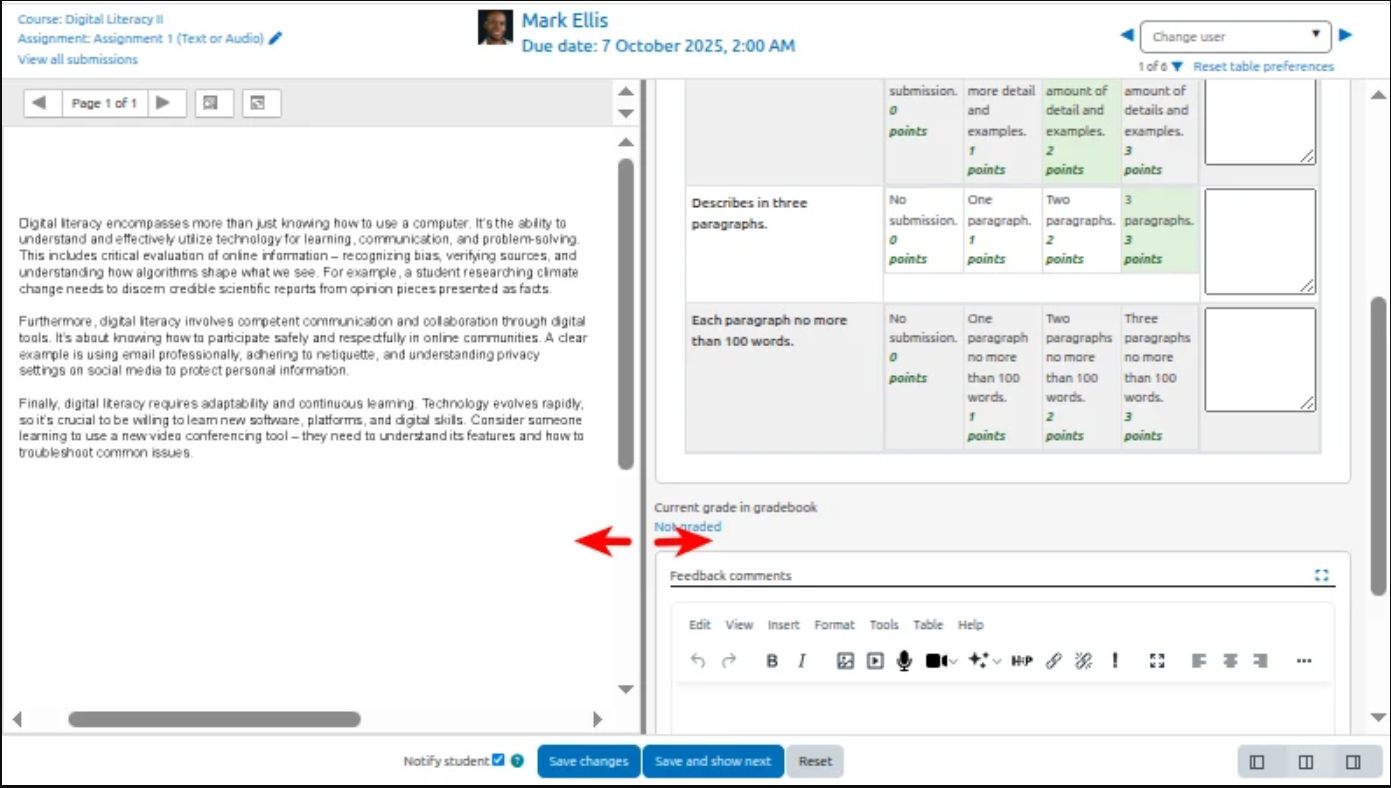Image resolution: width=1391 pixels, height=788 pixels.
Task: Click the Save and show next button
Action: point(712,761)
